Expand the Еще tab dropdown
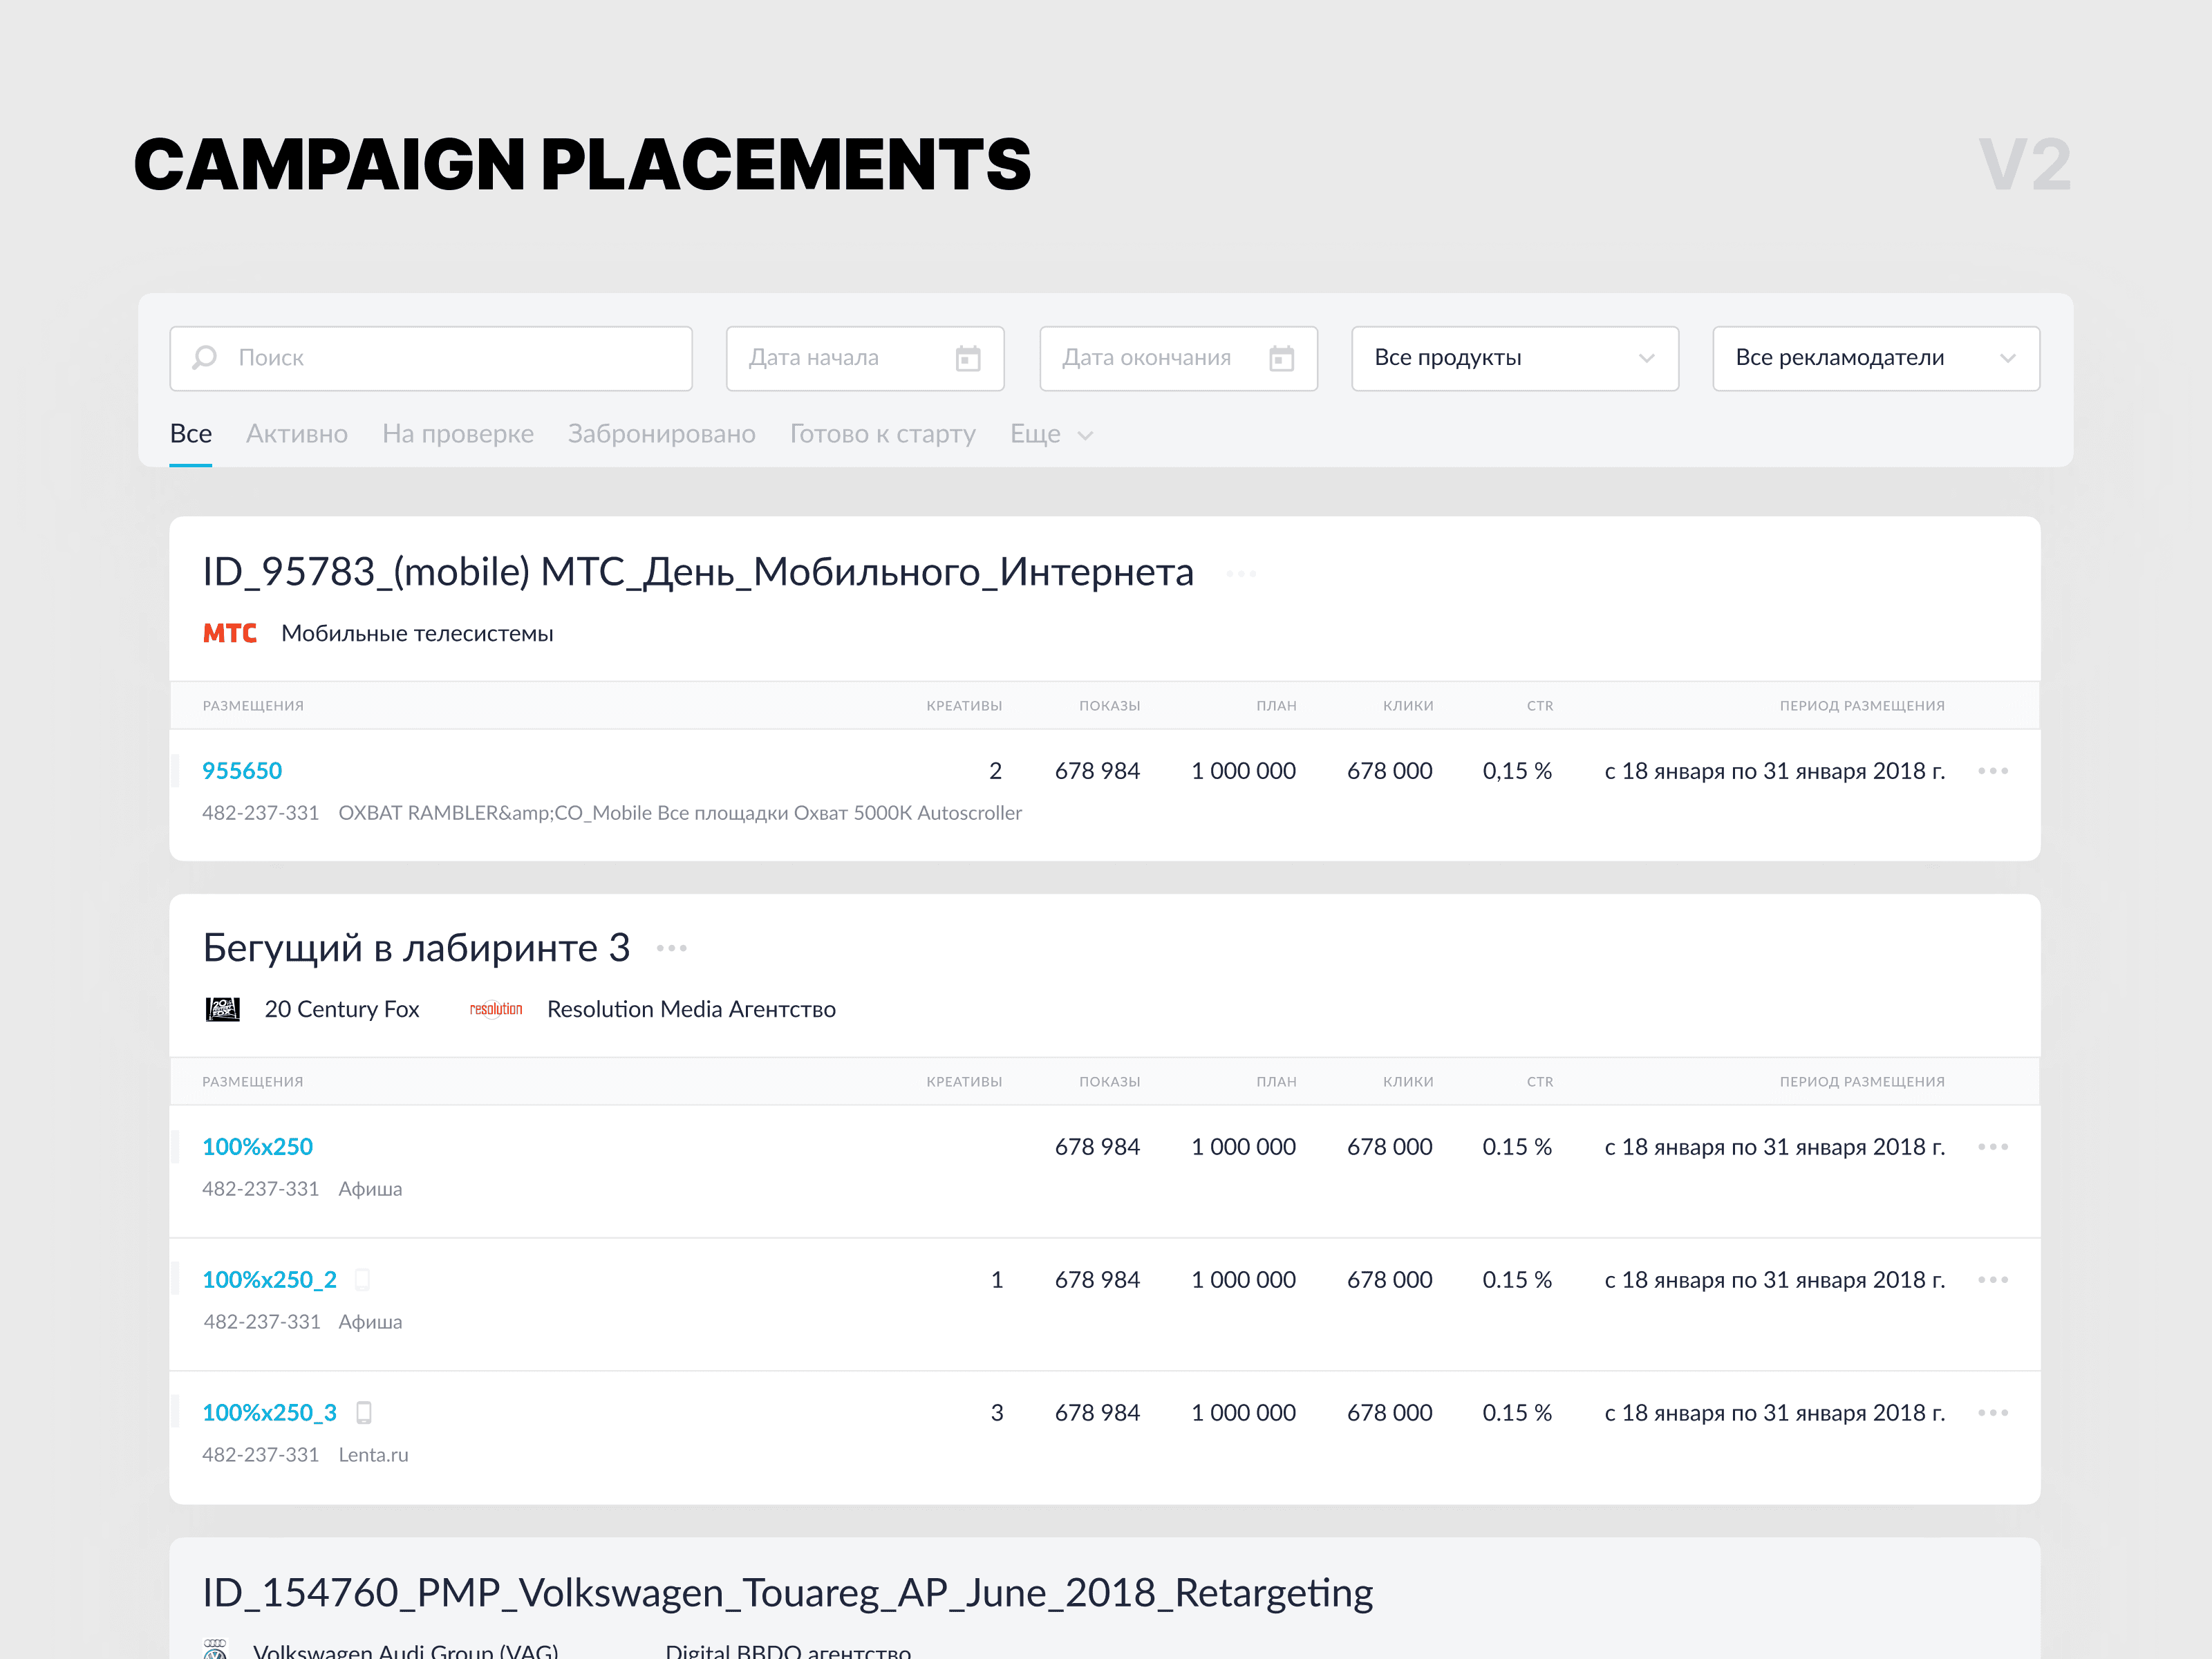This screenshot has width=2212, height=1659. click(x=1051, y=434)
